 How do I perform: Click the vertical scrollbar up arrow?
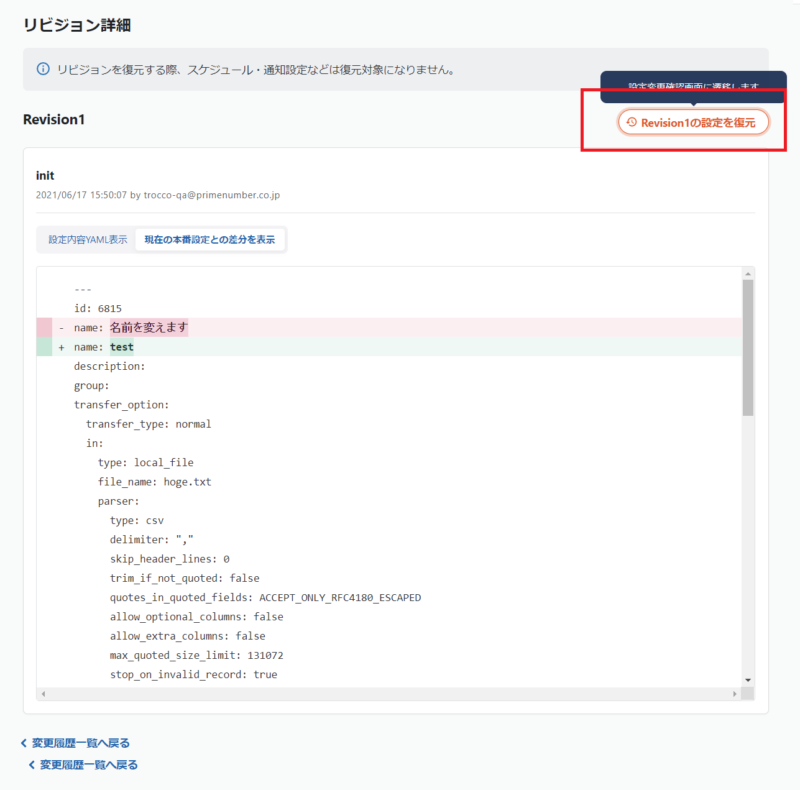[748, 273]
